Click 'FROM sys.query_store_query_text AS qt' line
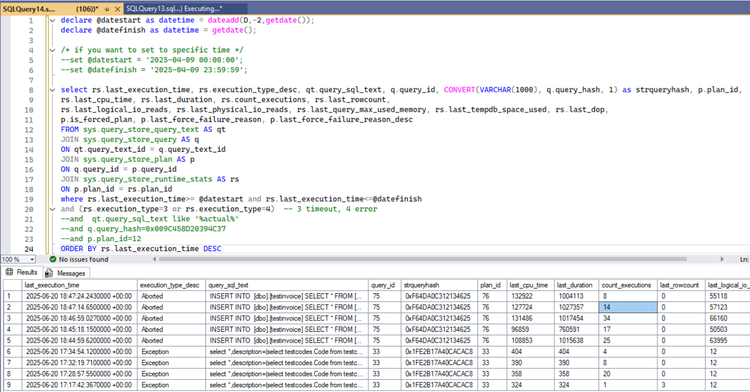Screen dimensions: 750x392 [x=143, y=130]
